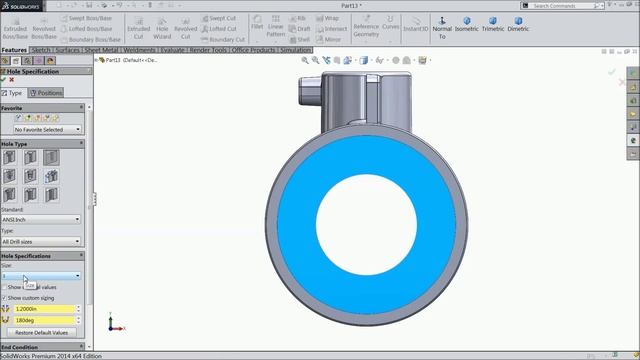Click the Search Commands box
Screen dimensions: 640x360
(x=561, y=6)
